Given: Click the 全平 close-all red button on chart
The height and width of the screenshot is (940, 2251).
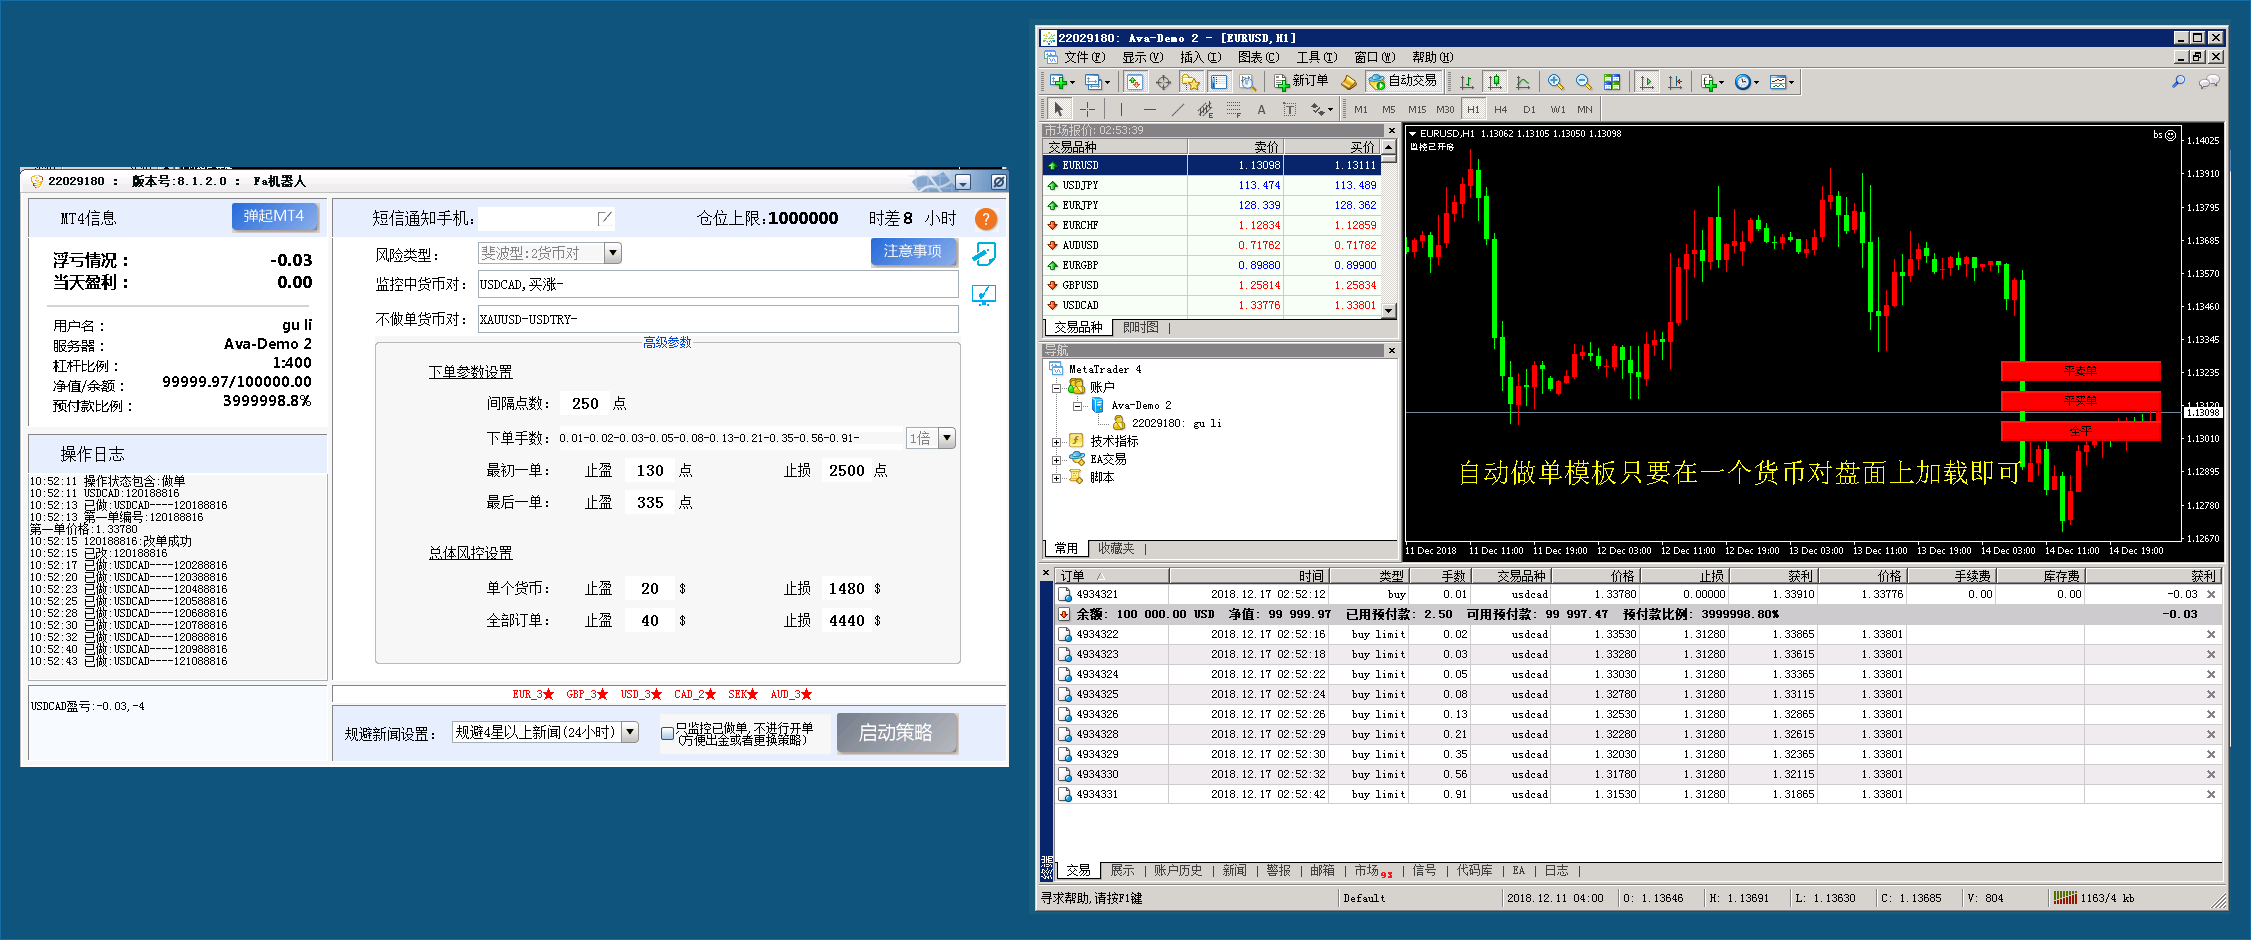Looking at the screenshot, I should 2080,431.
